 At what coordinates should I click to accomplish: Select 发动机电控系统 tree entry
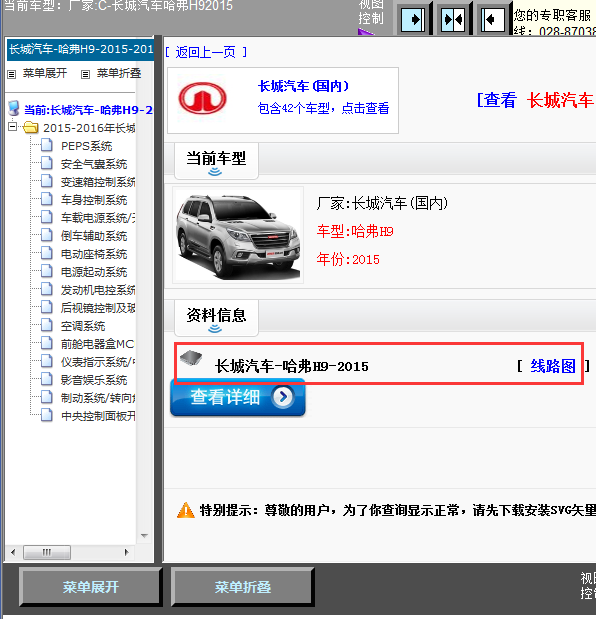coord(98,290)
